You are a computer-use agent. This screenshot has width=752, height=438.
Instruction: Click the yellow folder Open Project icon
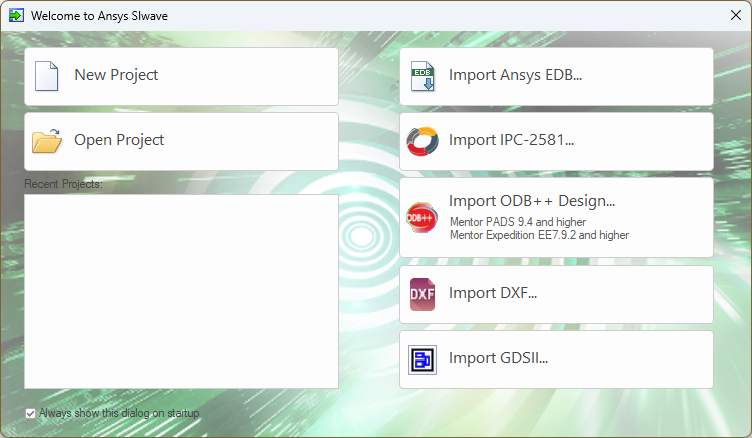tap(47, 141)
